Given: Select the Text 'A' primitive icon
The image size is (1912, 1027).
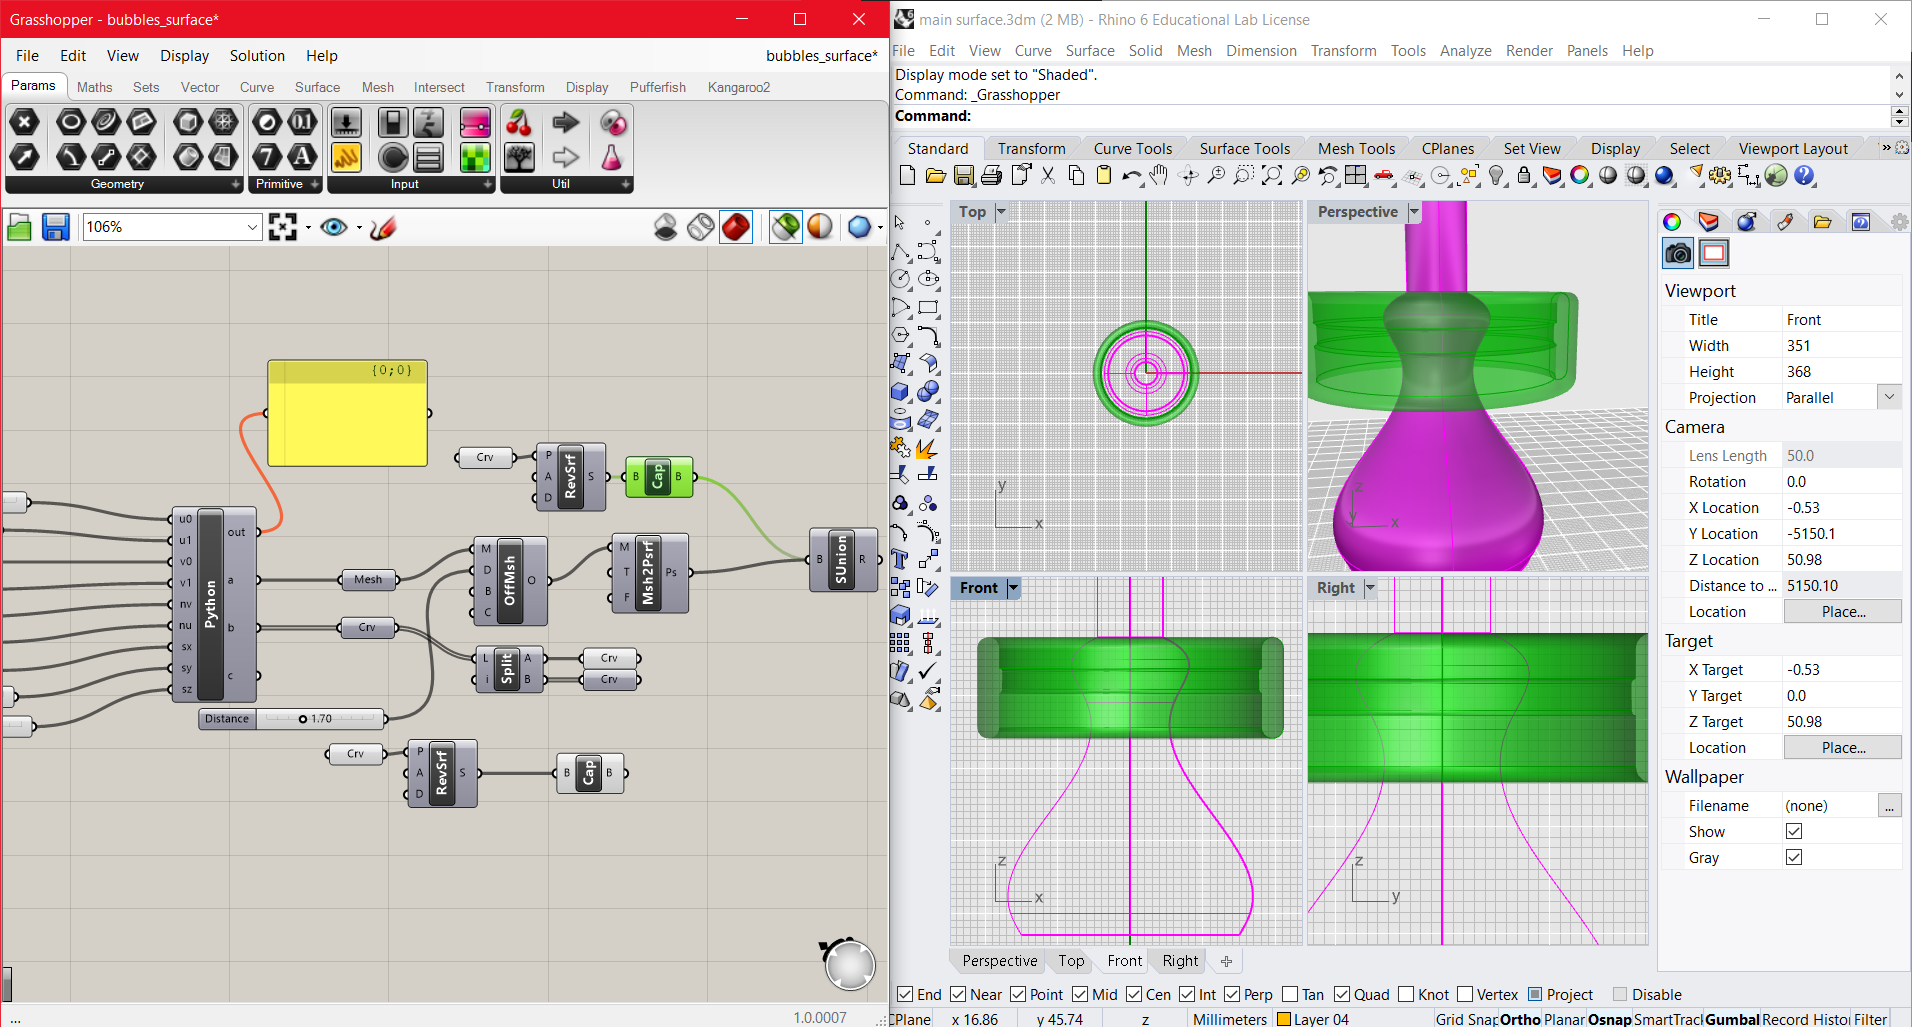Looking at the screenshot, I should [x=302, y=157].
